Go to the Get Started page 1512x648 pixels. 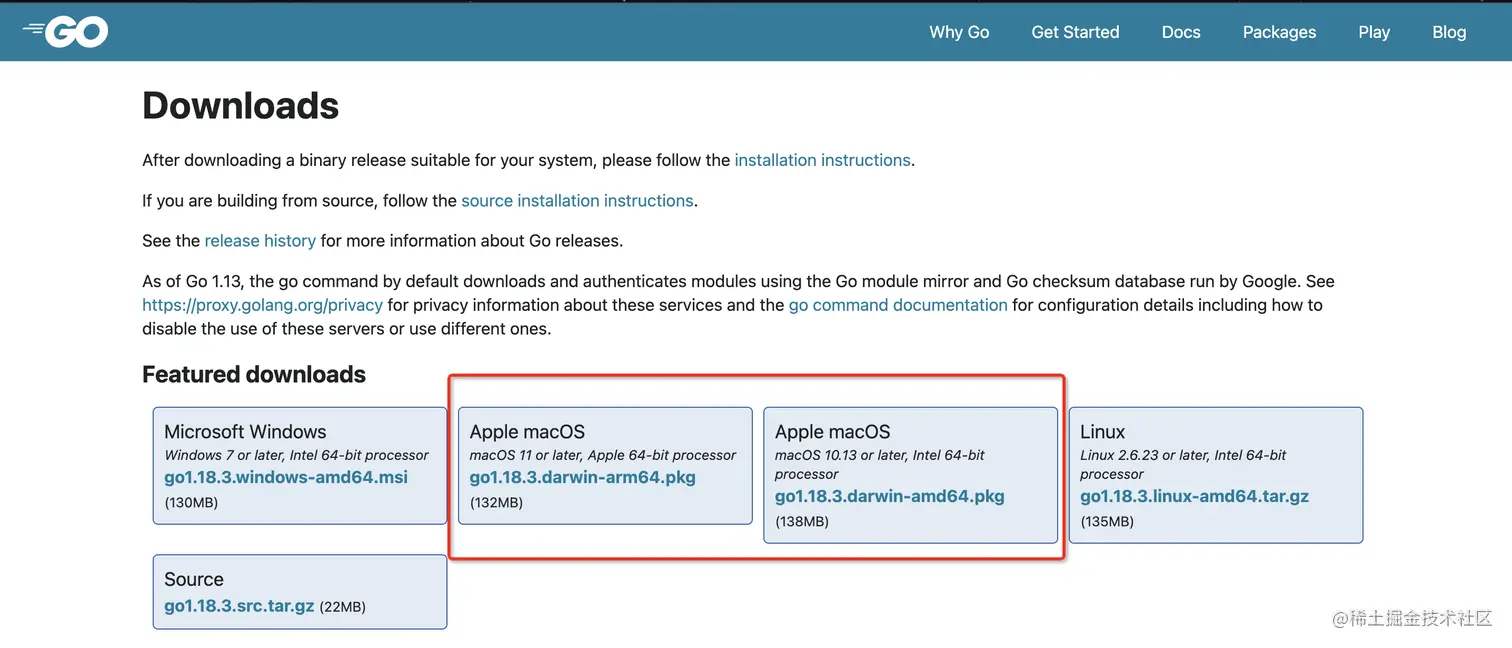[1075, 32]
